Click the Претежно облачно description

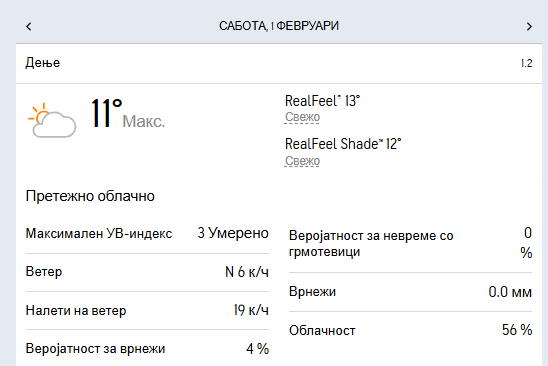[x=90, y=196]
